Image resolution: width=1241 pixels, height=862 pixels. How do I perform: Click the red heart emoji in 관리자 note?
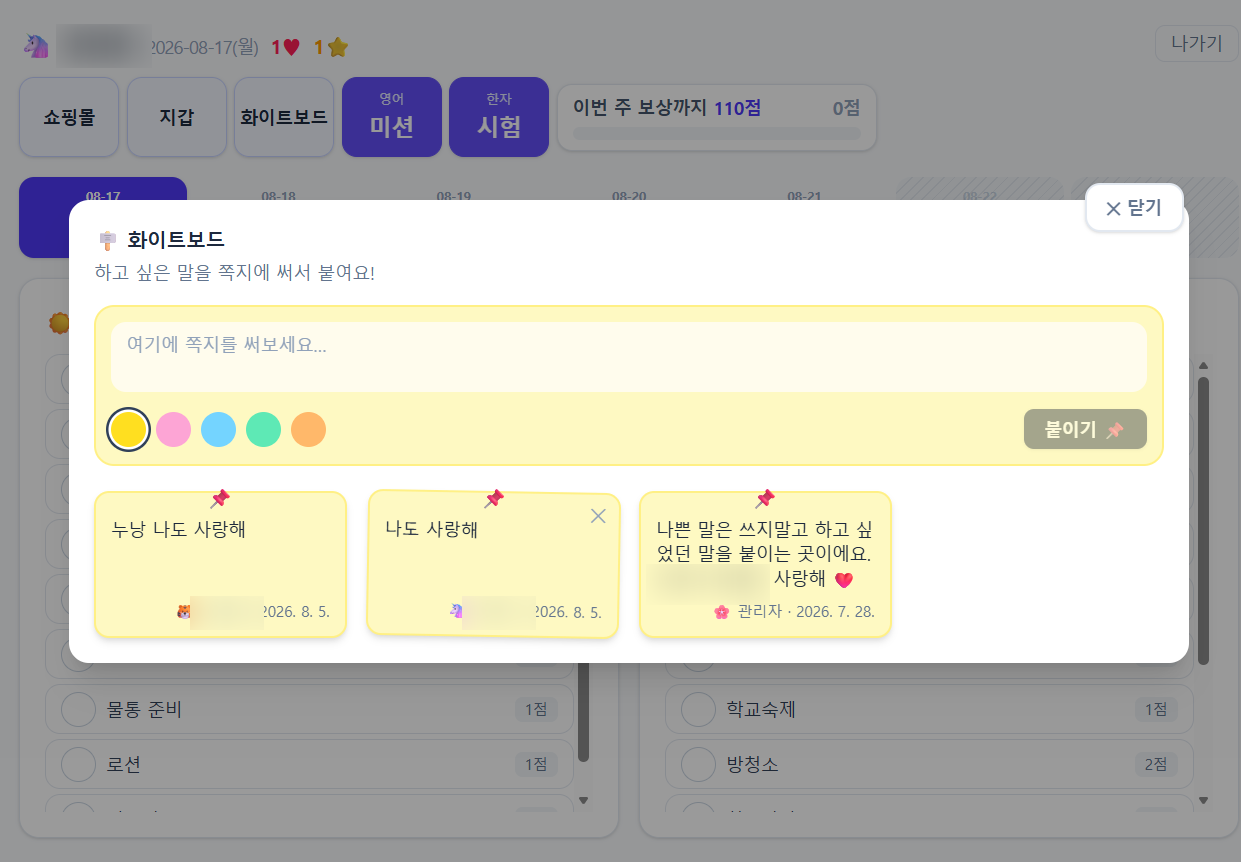tap(844, 580)
